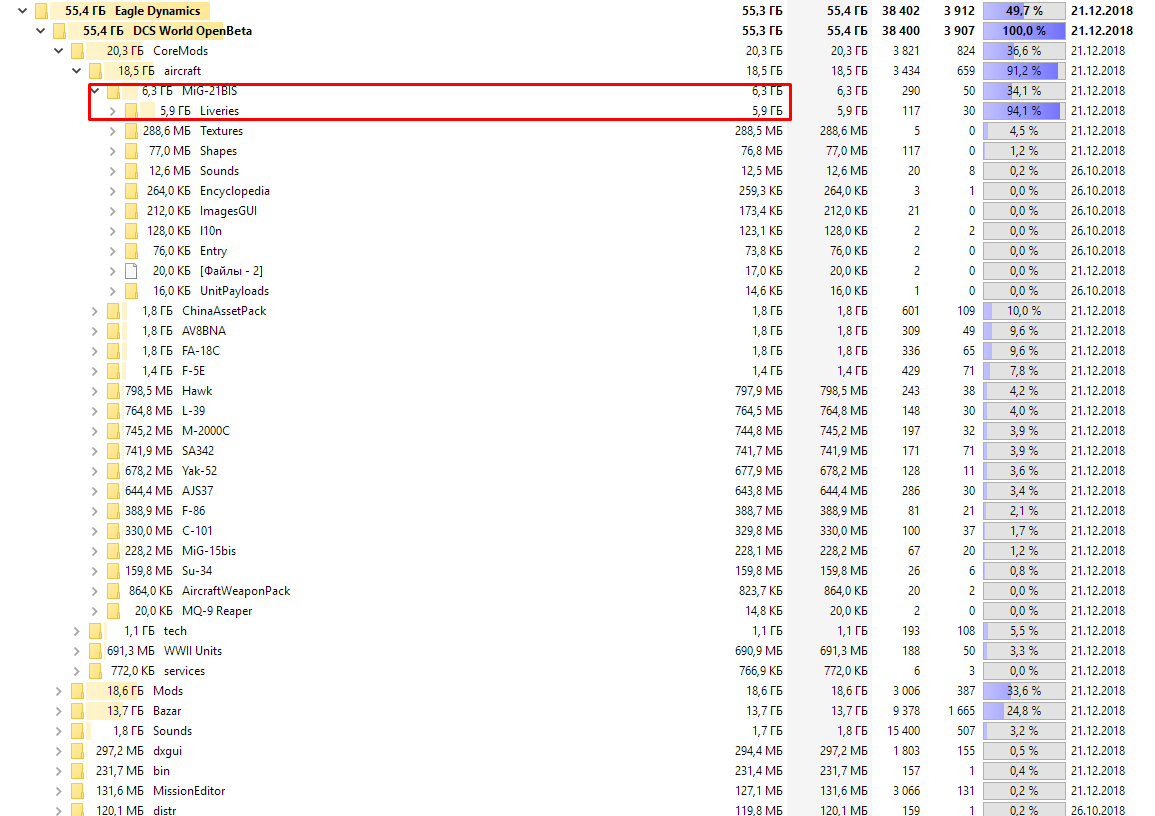This screenshot has height=816, width=1155.
Task: Expand the Mods folder
Action: (59, 691)
